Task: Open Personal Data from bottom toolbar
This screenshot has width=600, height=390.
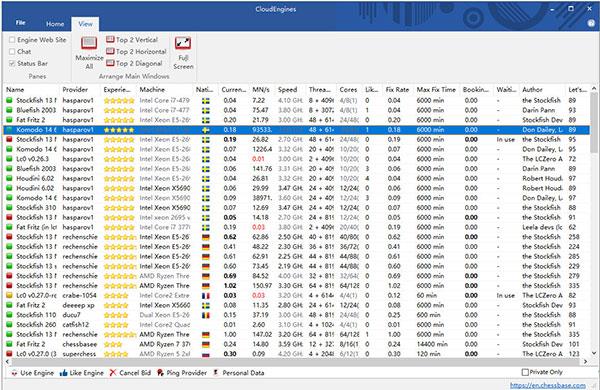Action: pos(238,373)
